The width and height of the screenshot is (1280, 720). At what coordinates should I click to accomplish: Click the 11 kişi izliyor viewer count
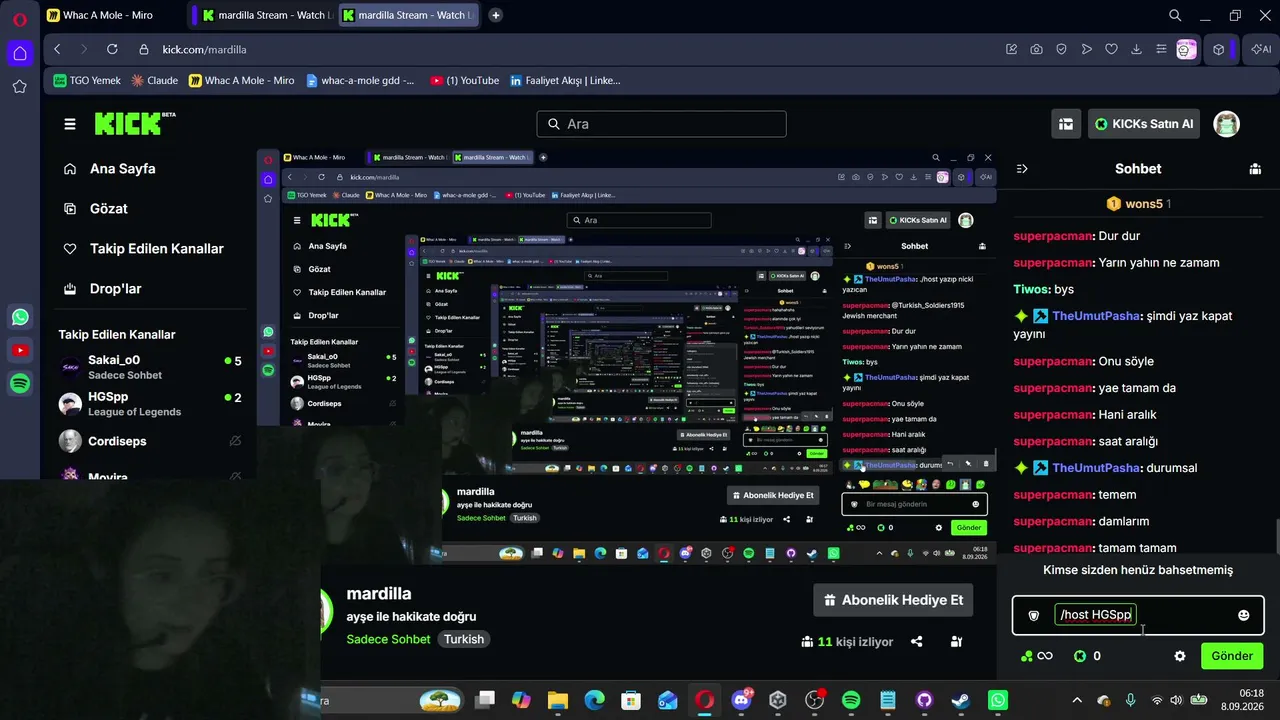coord(847,641)
